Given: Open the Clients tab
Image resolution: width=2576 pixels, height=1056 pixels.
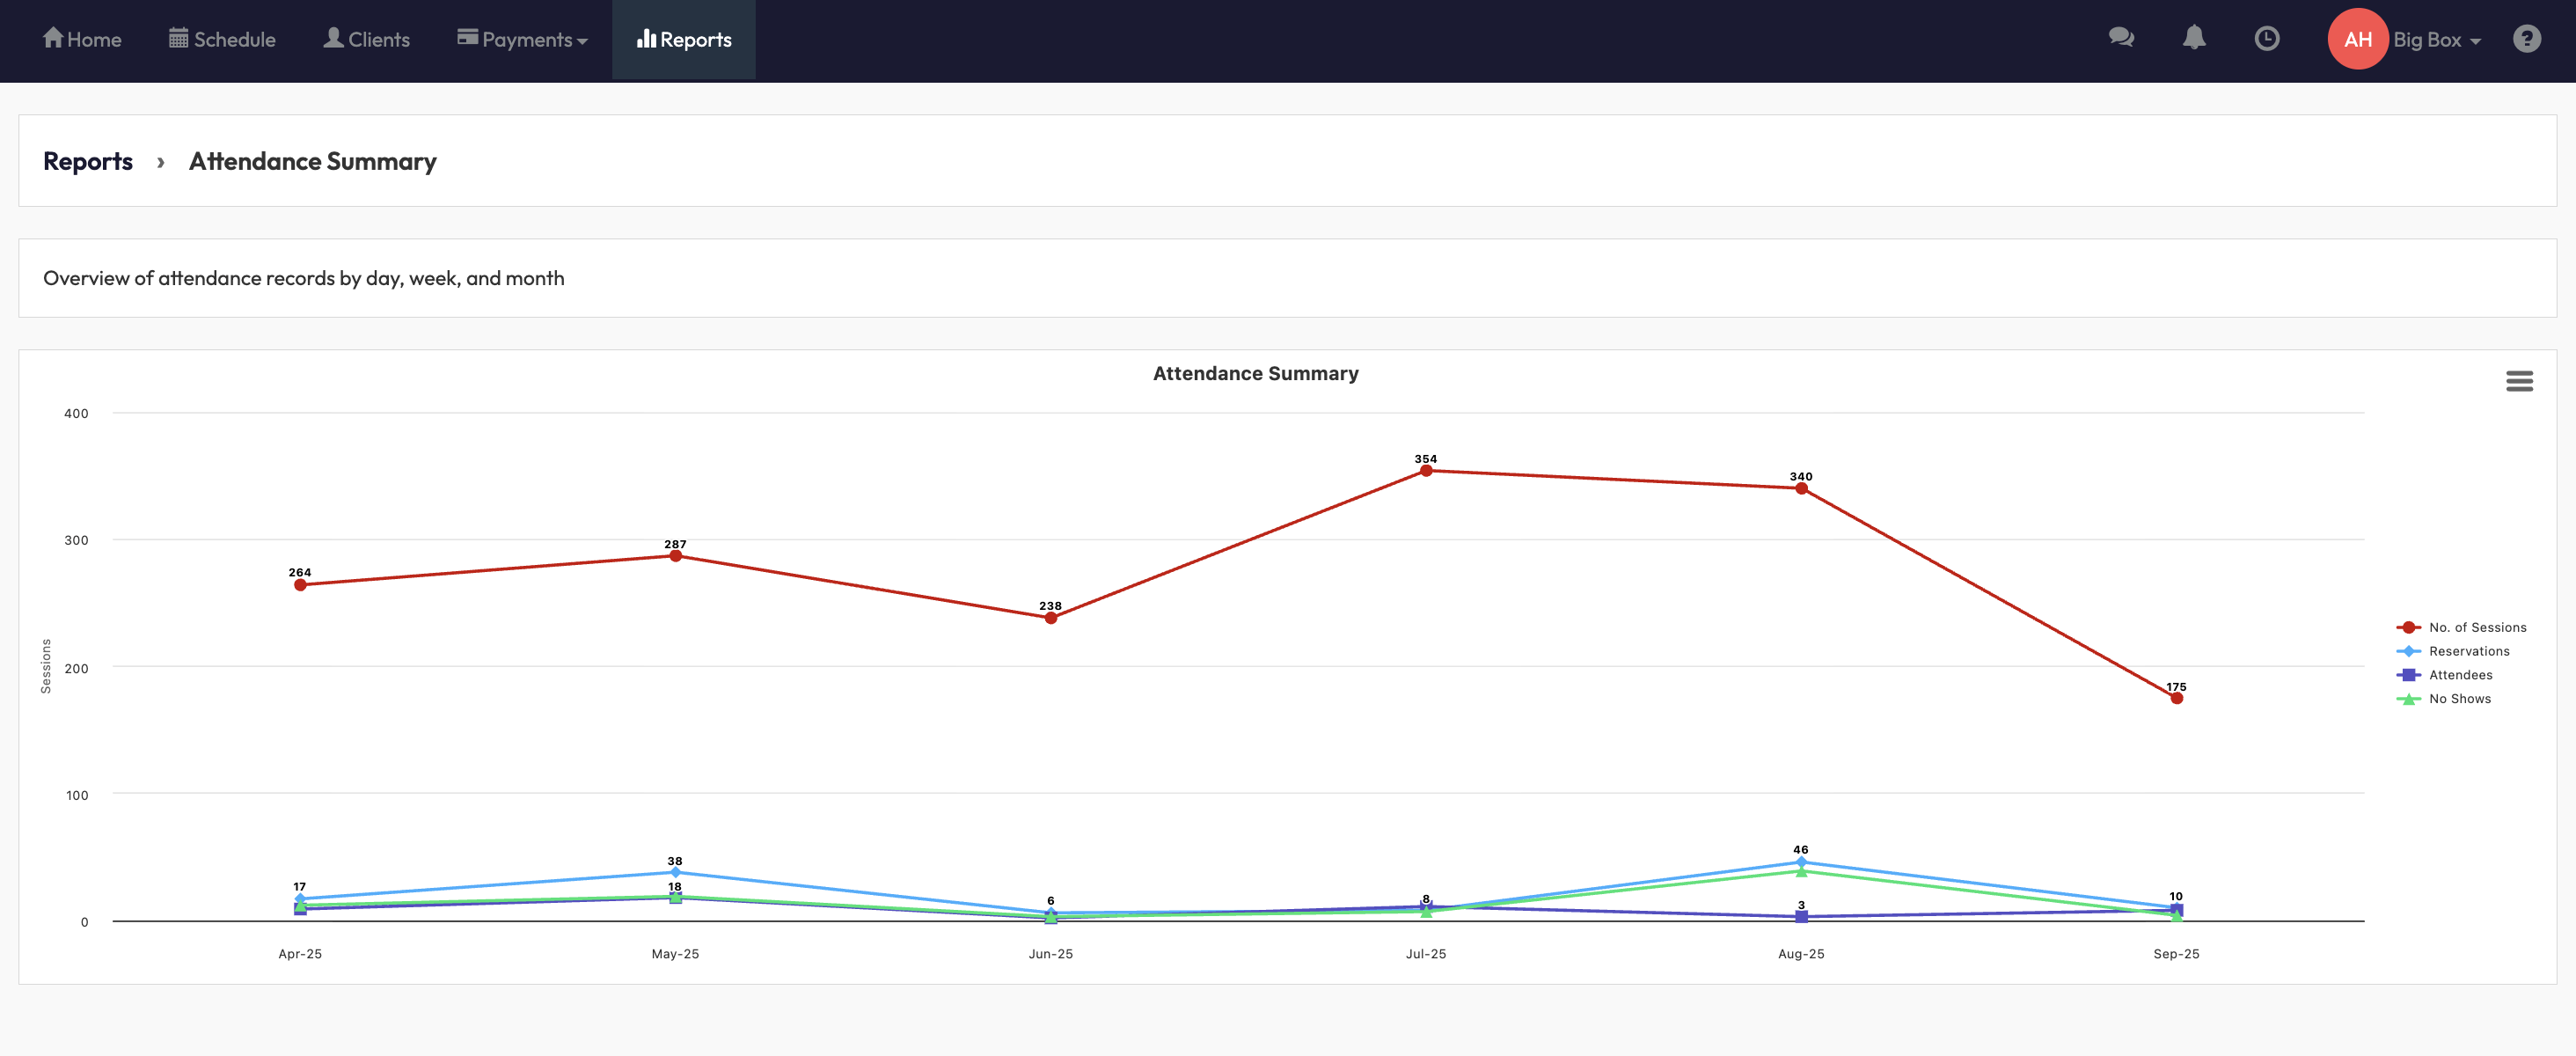Looking at the screenshot, I should point(366,39).
